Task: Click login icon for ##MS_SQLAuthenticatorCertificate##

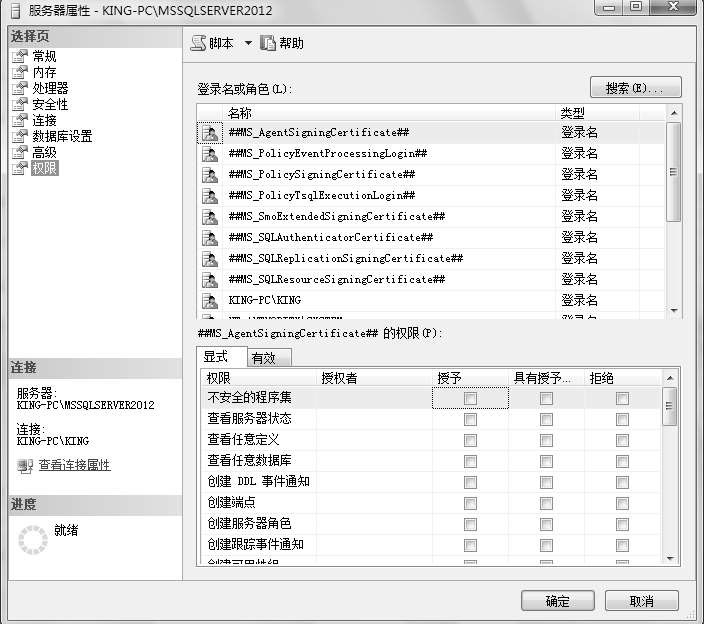Action: click(210, 237)
